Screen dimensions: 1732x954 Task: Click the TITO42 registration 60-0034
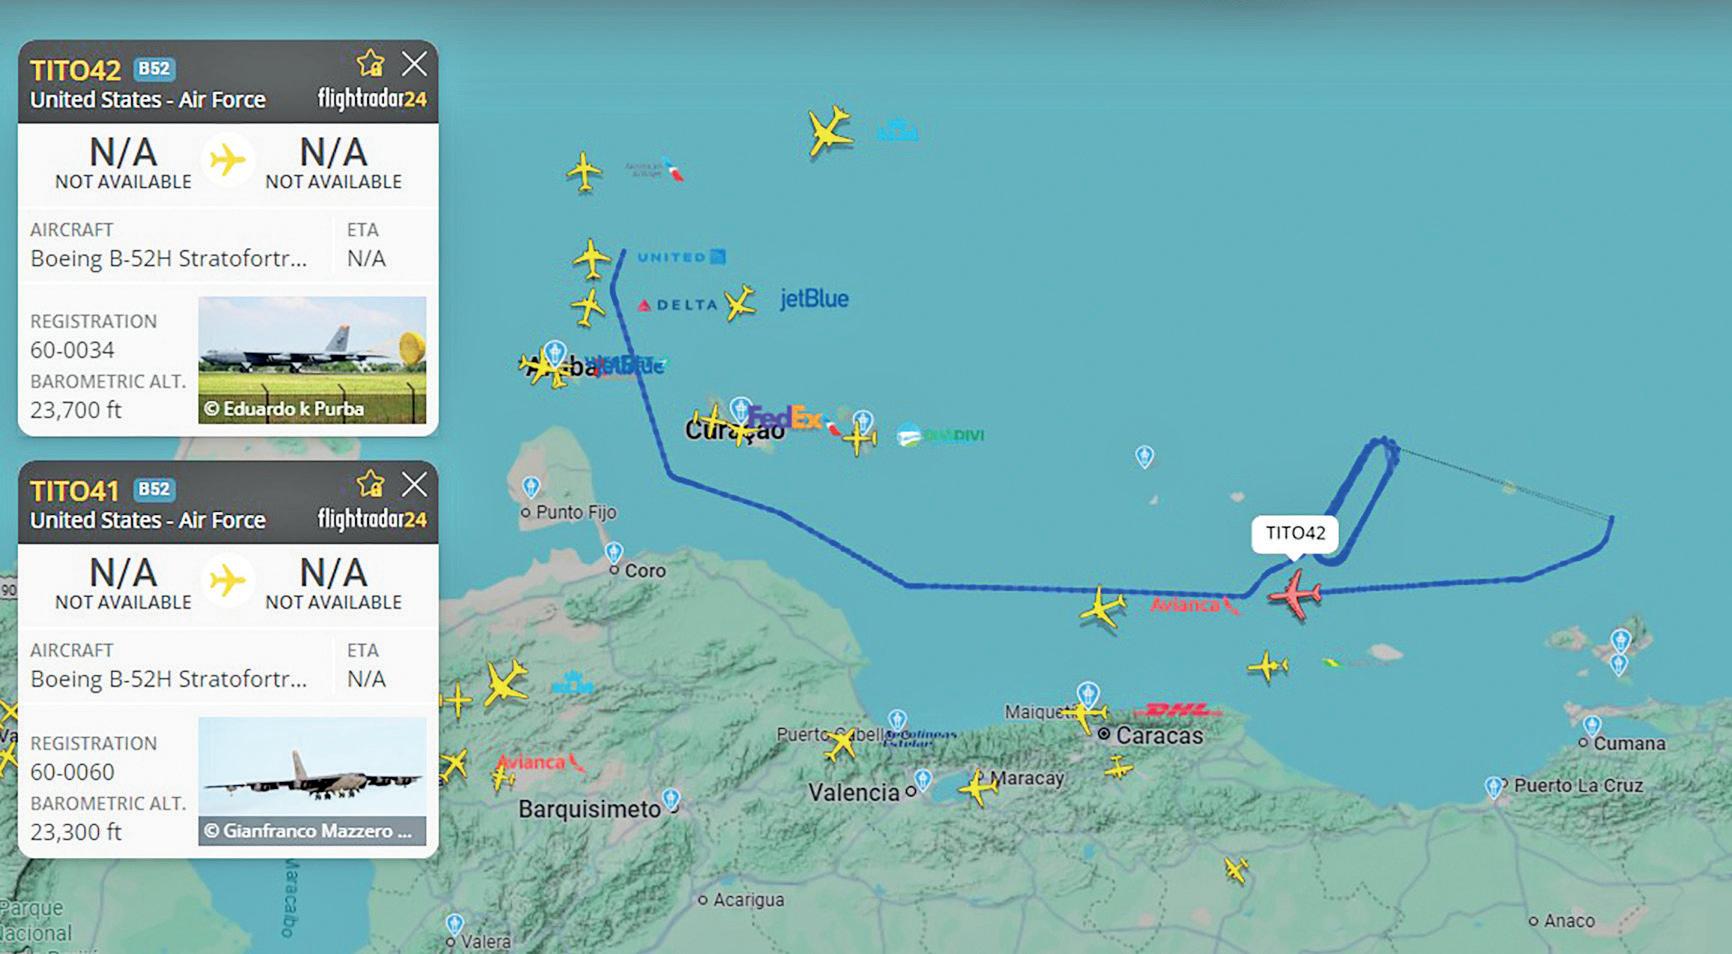tap(72, 350)
